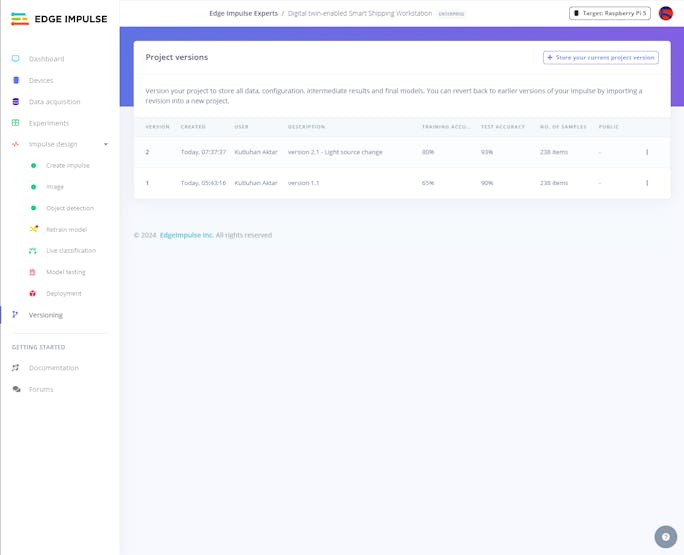
Task: Follow the EdgeImpulse Inc. footer link
Action: point(186,235)
